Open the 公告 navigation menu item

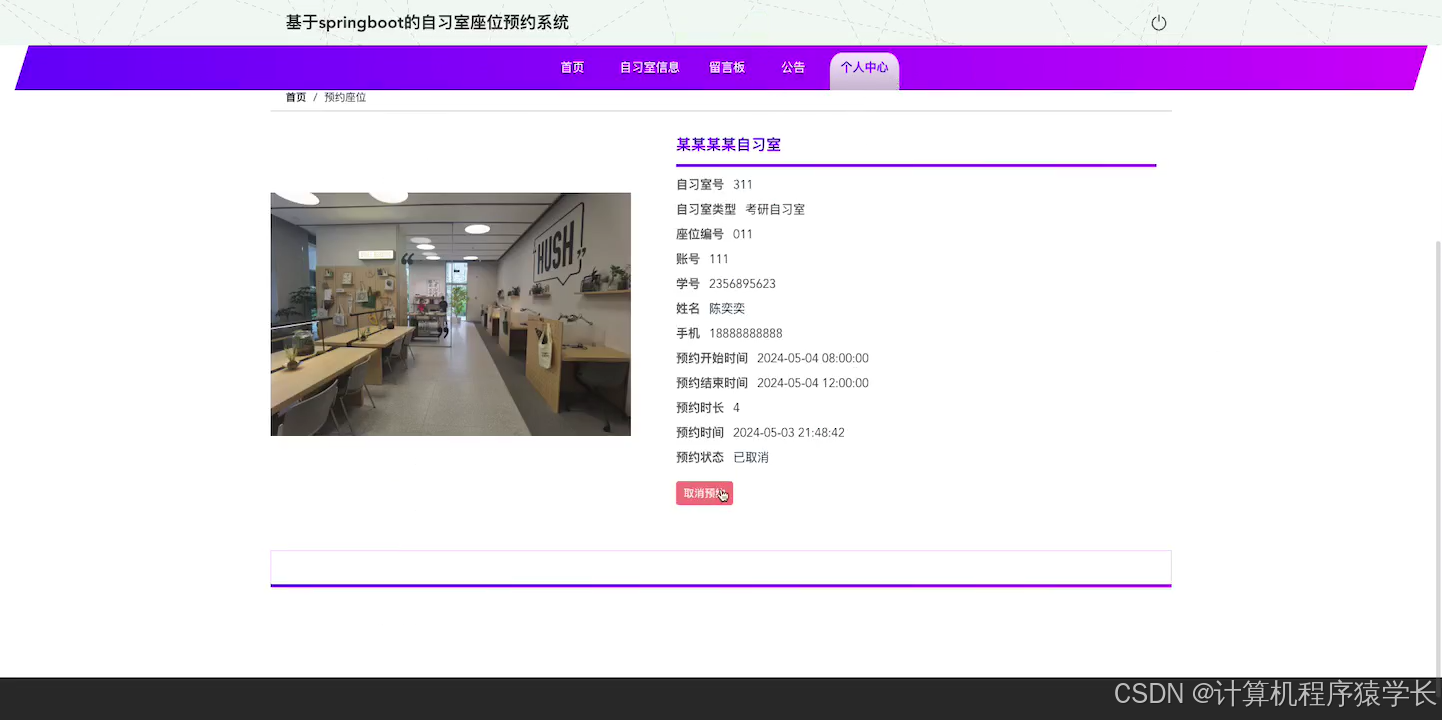coord(793,67)
